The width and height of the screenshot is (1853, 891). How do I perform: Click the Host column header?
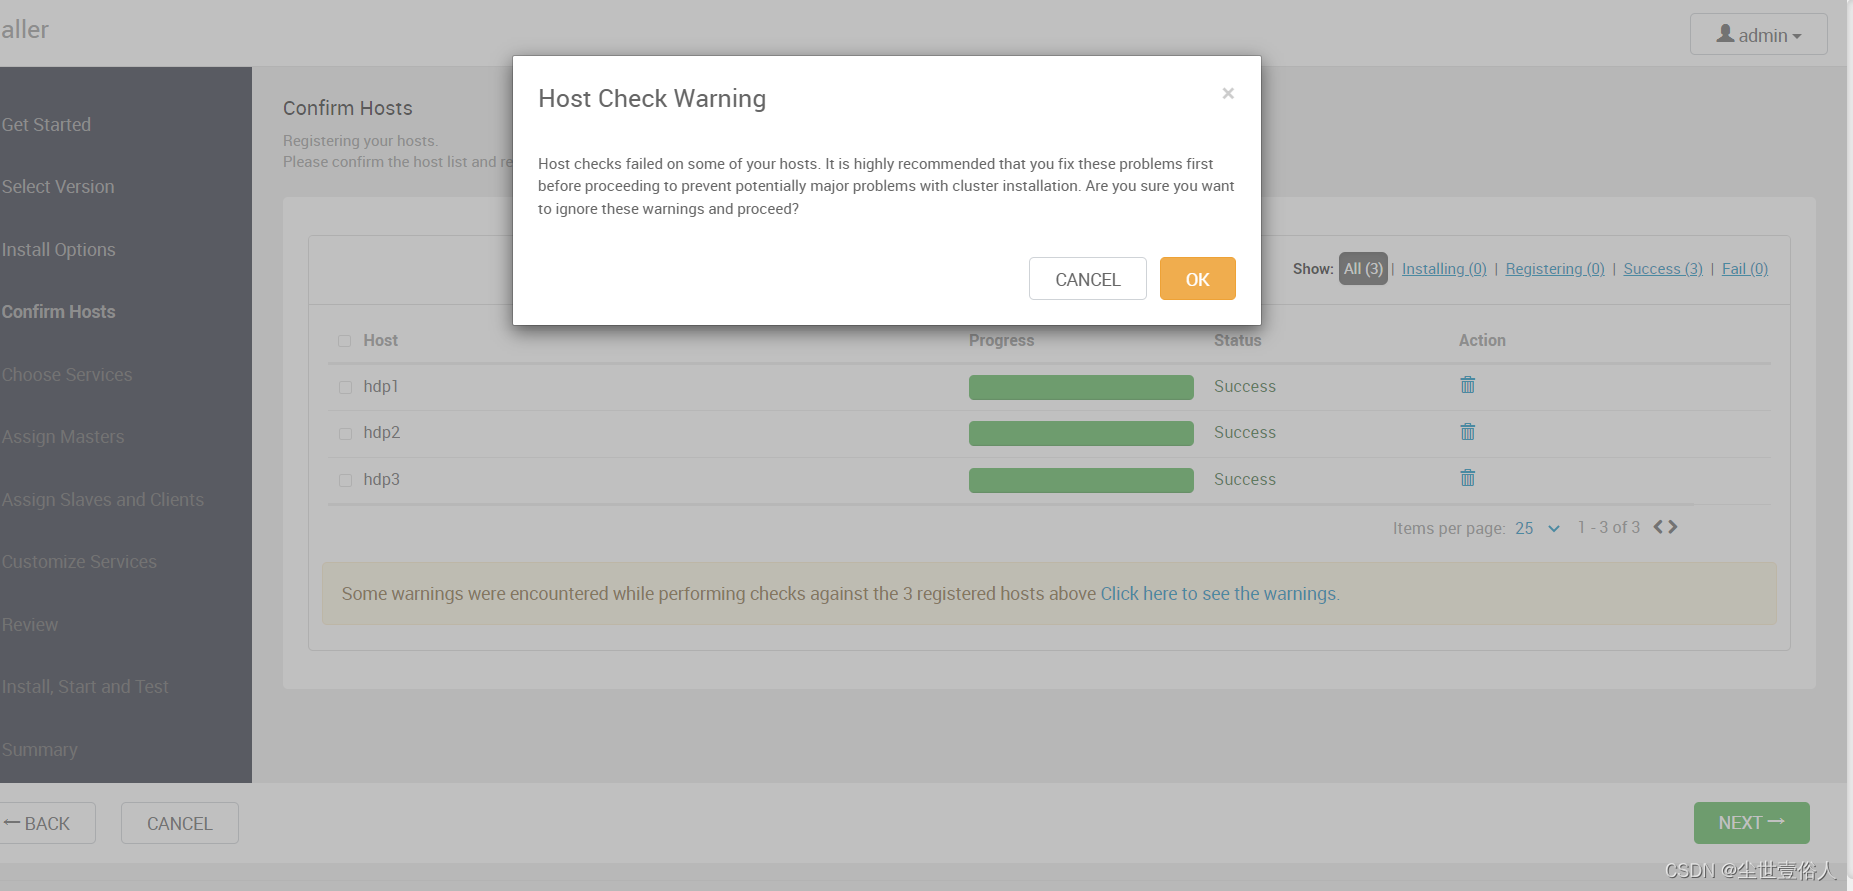coord(380,340)
